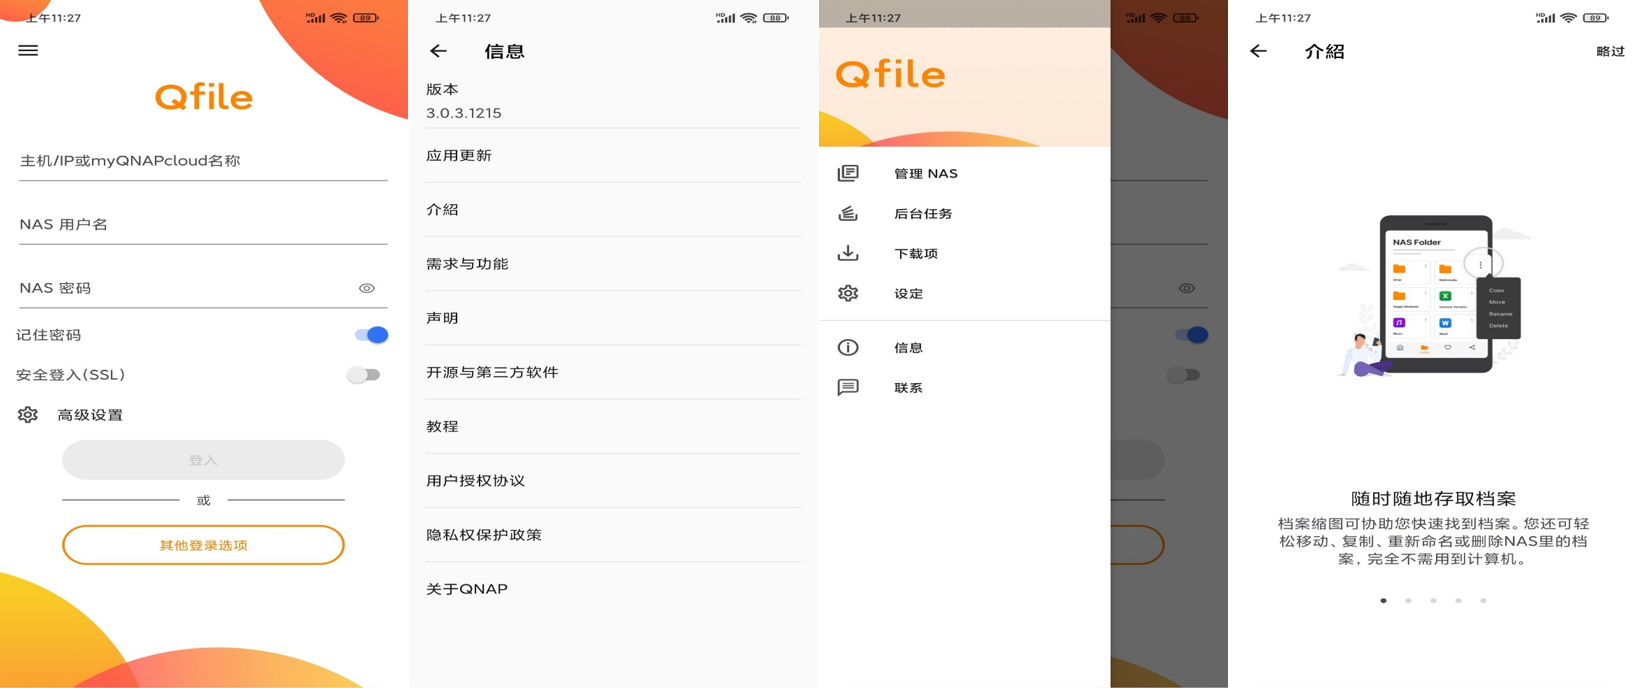
Task: Enable the 安全登入(SSL) switch on the login screen
Action: (x=364, y=375)
